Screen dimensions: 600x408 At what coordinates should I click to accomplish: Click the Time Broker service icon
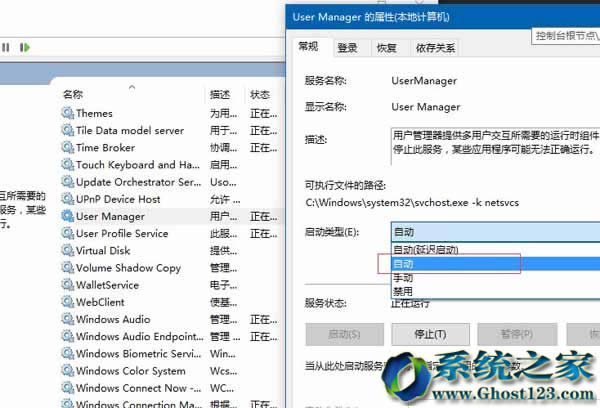click(x=67, y=147)
